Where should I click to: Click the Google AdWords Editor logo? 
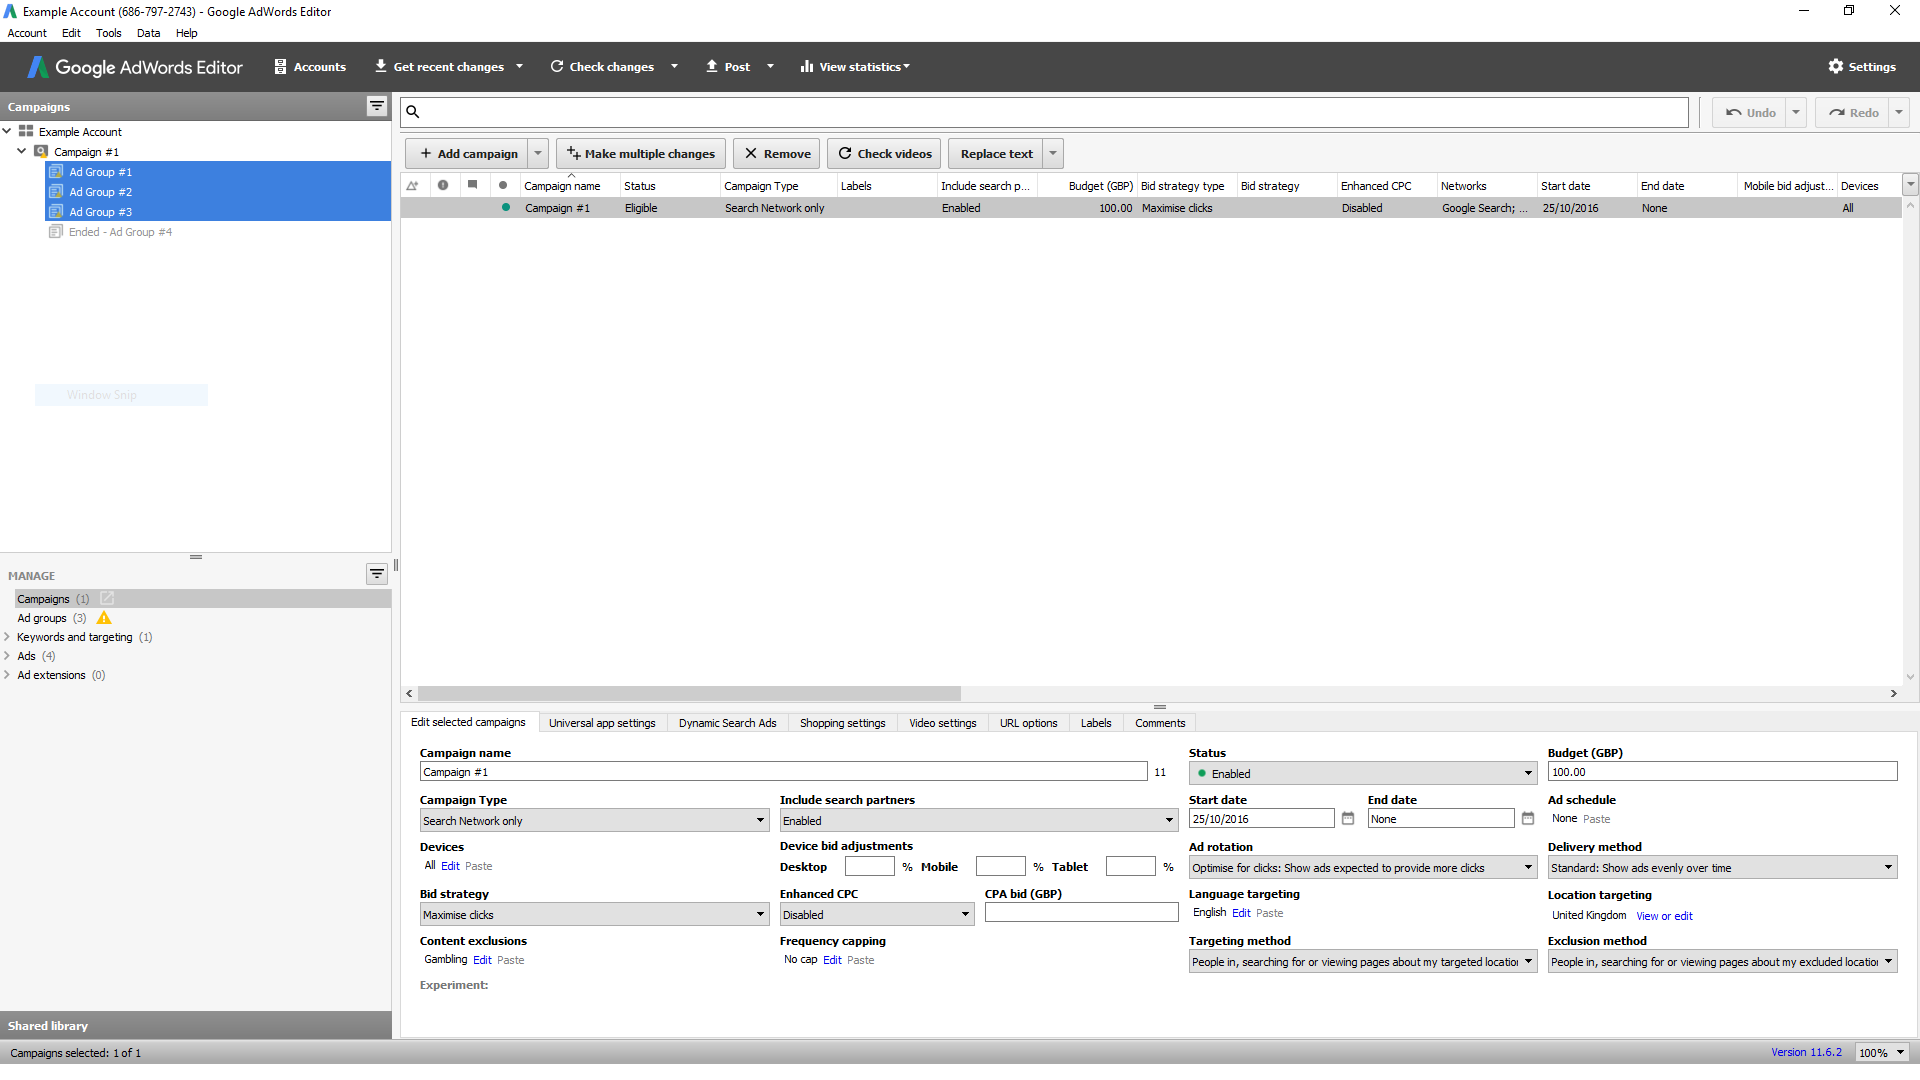tap(135, 67)
